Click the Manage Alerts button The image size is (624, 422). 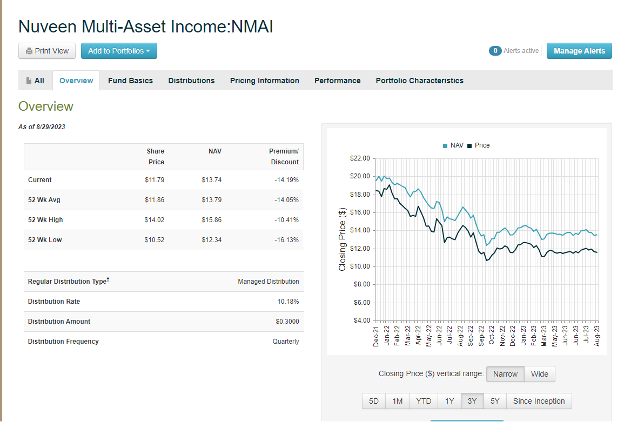[580, 51]
